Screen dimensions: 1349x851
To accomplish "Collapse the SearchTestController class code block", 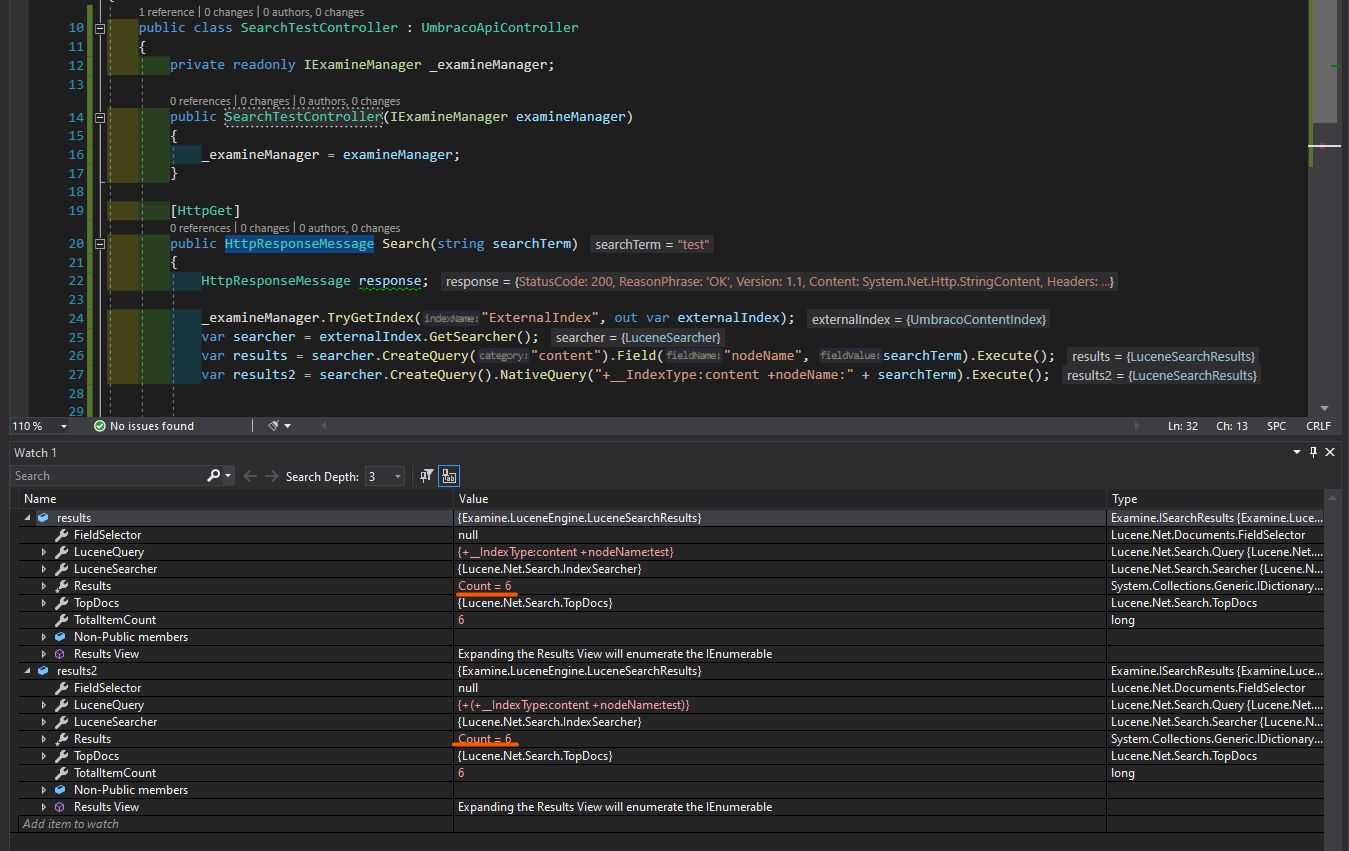I will pos(99,28).
